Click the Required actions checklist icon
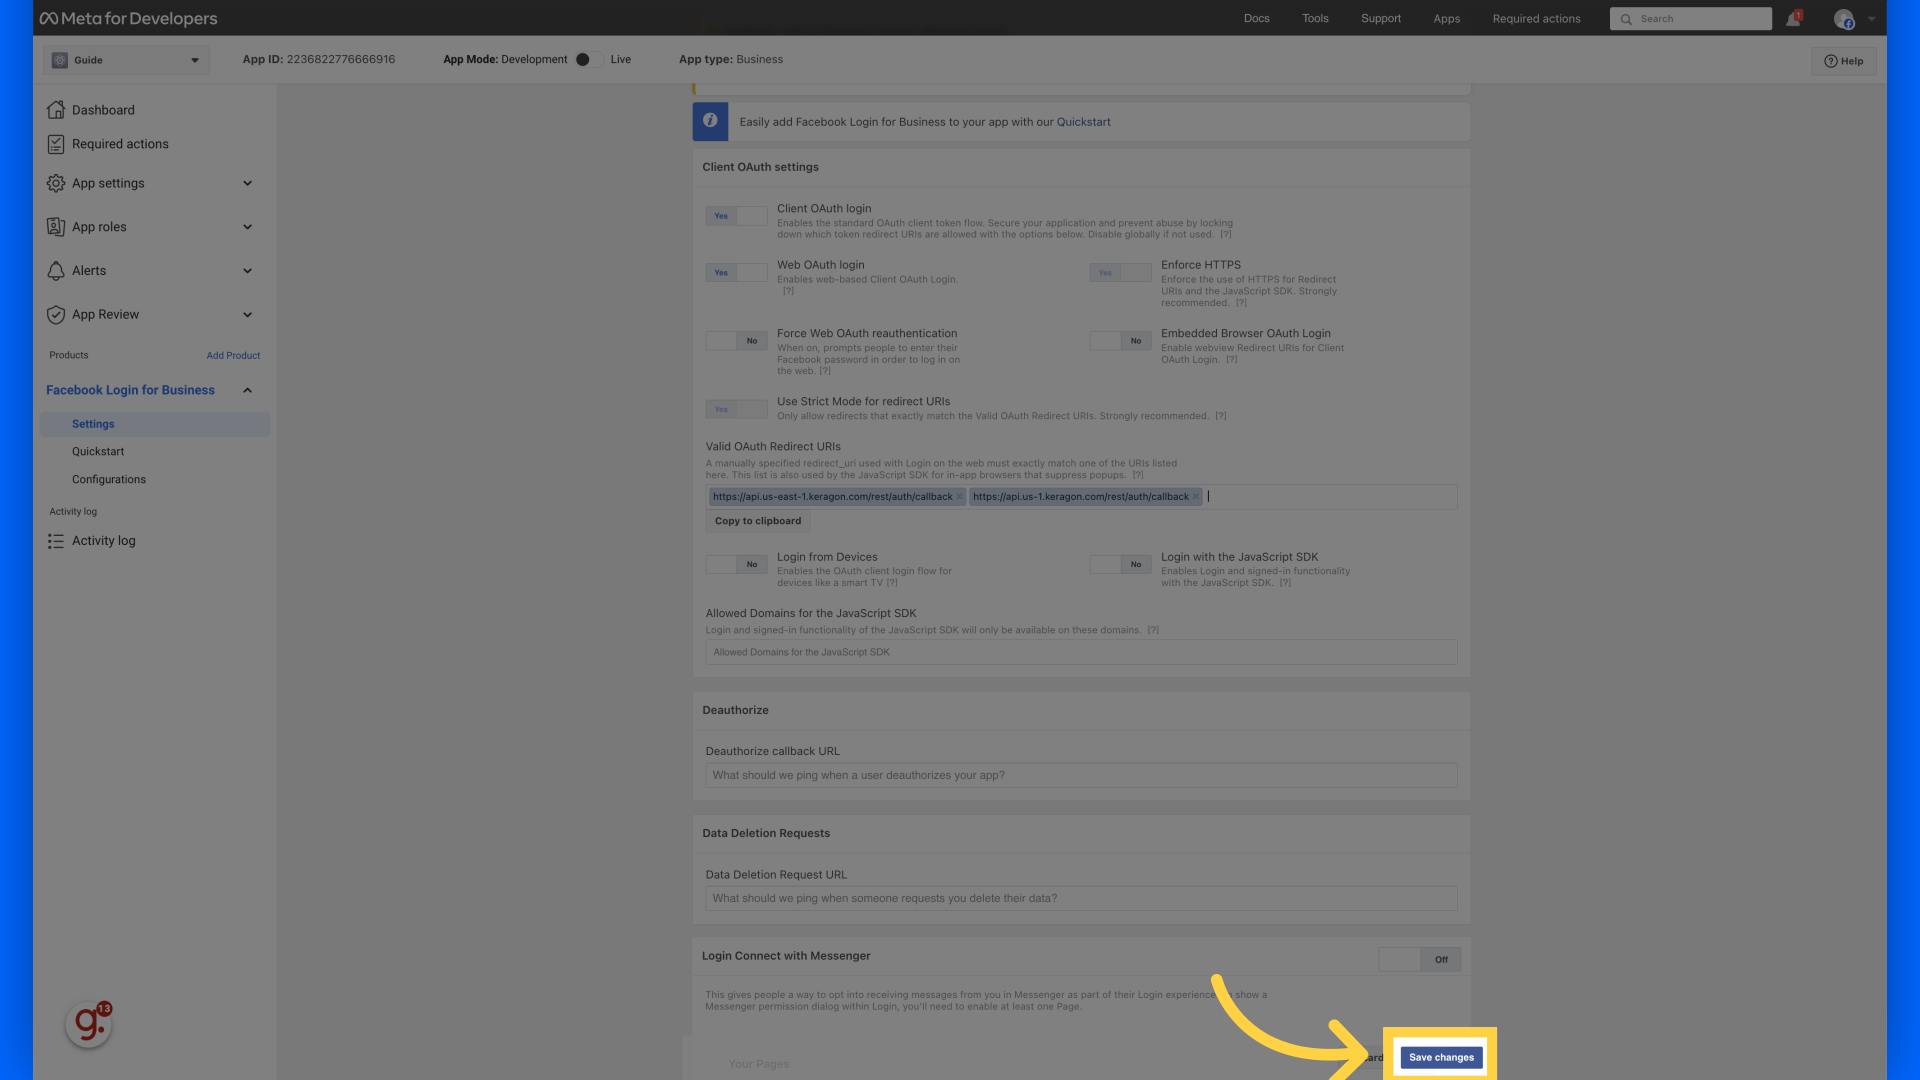1920x1080 pixels. [x=56, y=144]
